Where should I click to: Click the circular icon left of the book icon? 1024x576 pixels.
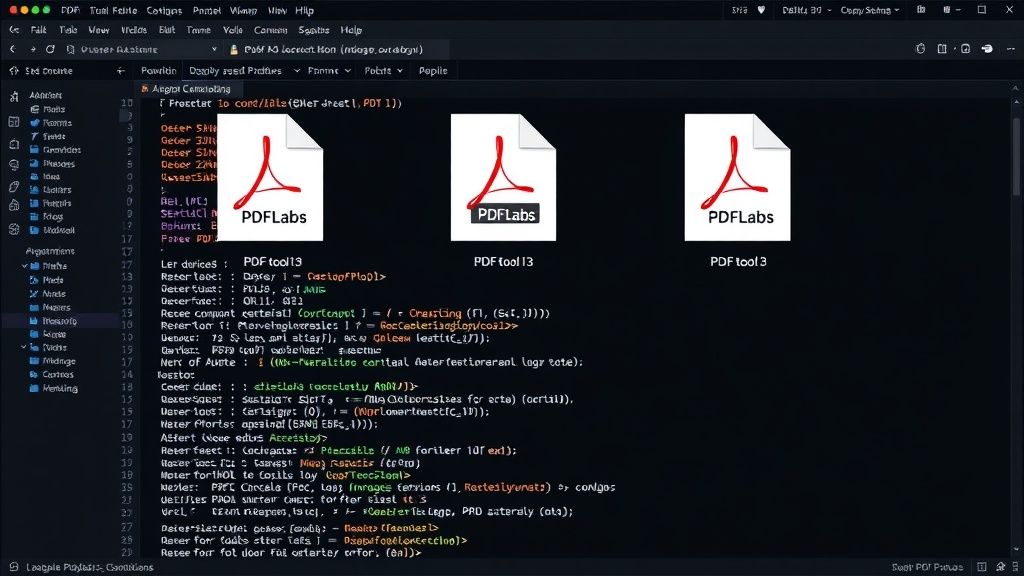(x=920, y=49)
